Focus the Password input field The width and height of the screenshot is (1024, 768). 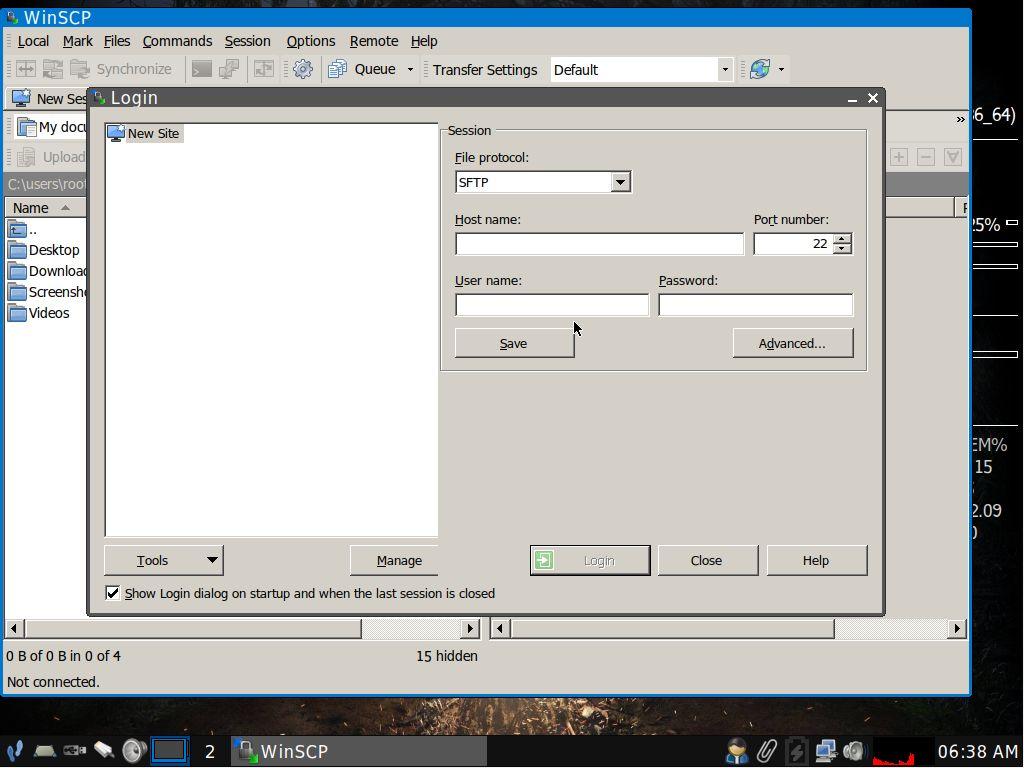coord(755,305)
